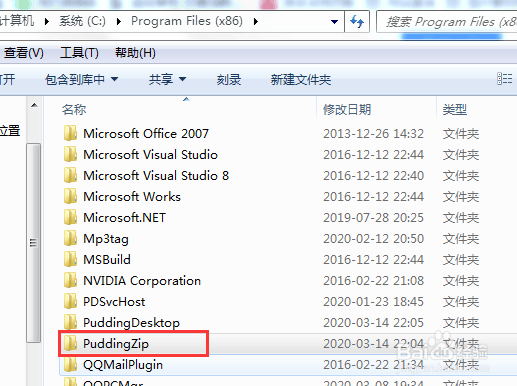517x386 pixels.
Task: Select PuddingDesktop folder icon
Action: point(70,322)
